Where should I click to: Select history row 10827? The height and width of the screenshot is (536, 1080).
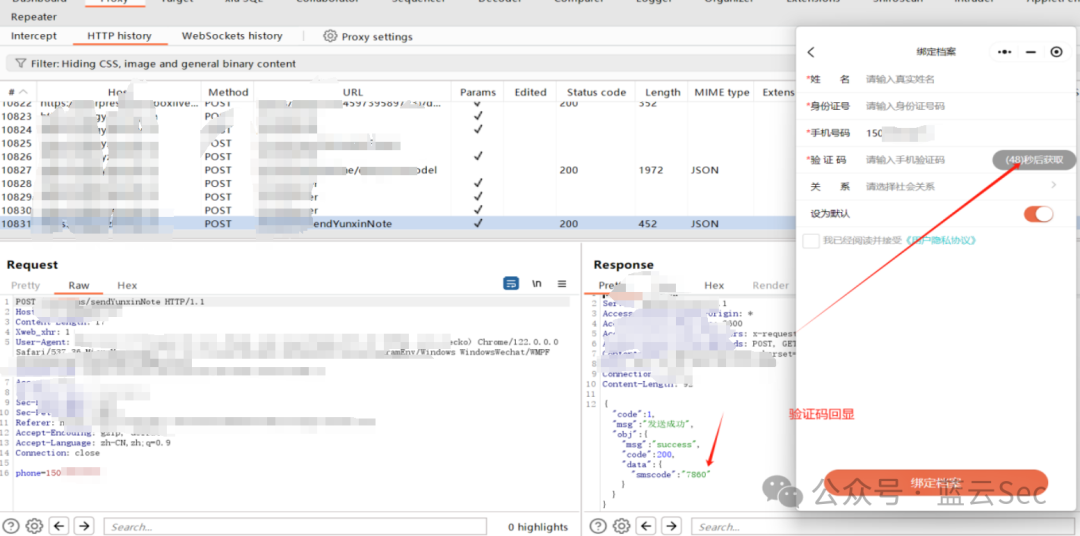[398, 170]
